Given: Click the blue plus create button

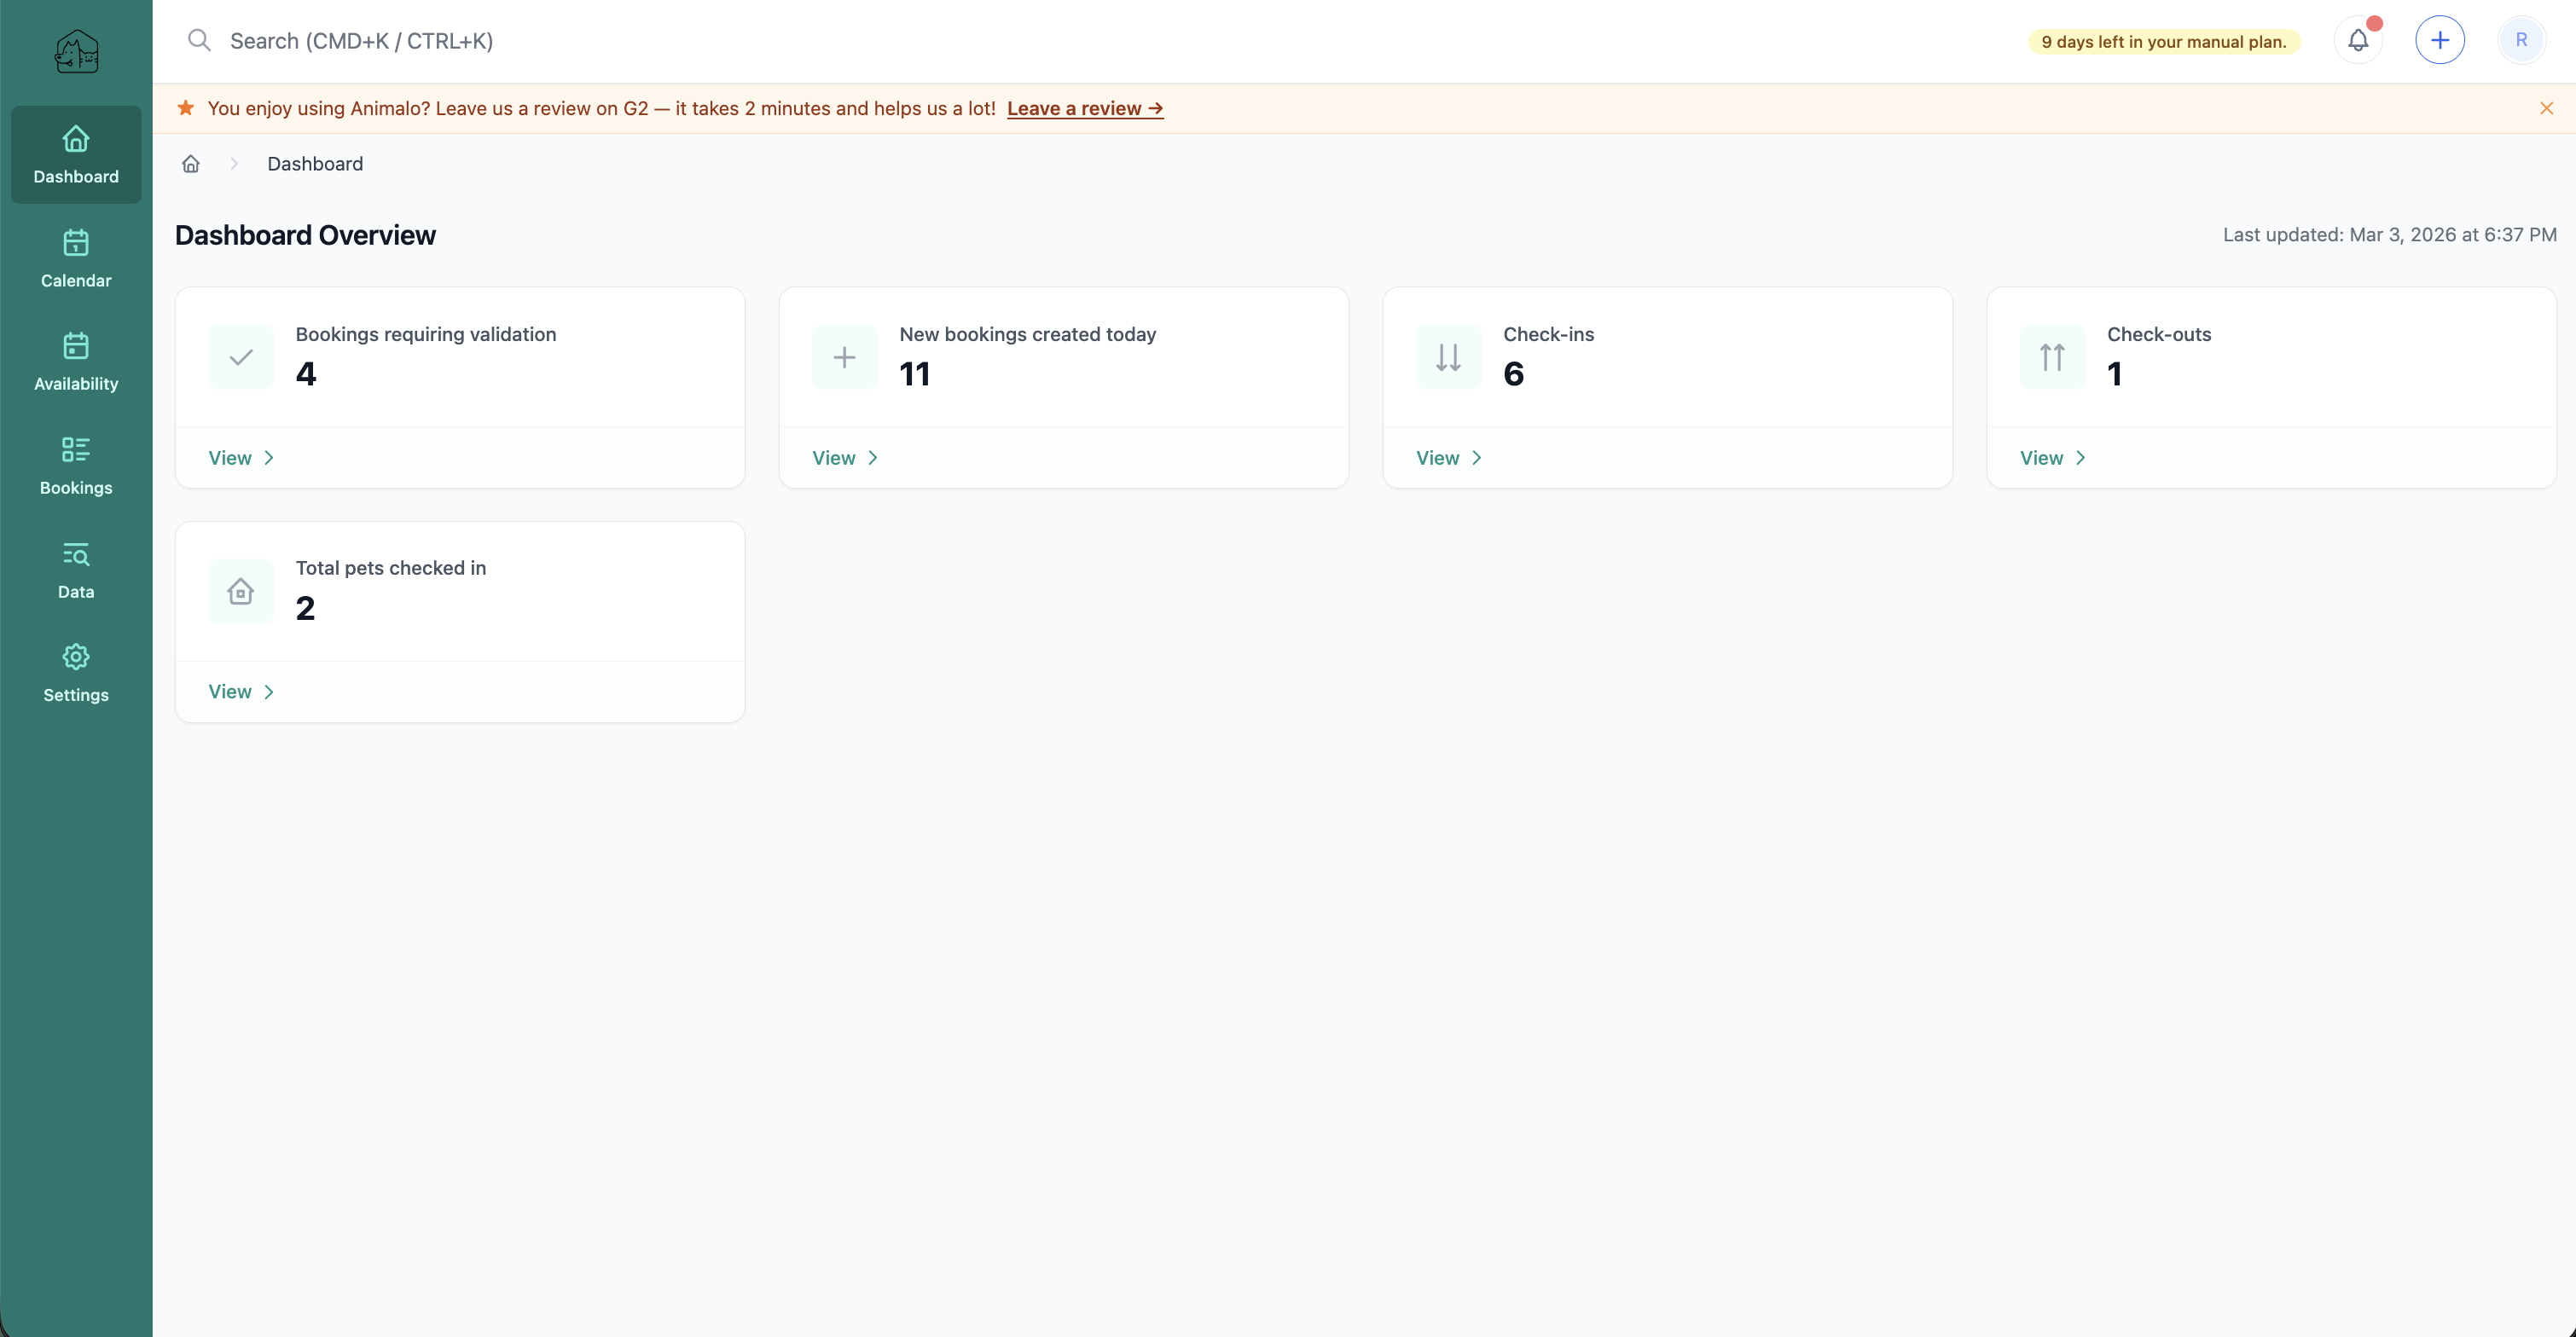Looking at the screenshot, I should click(2440, 40).
